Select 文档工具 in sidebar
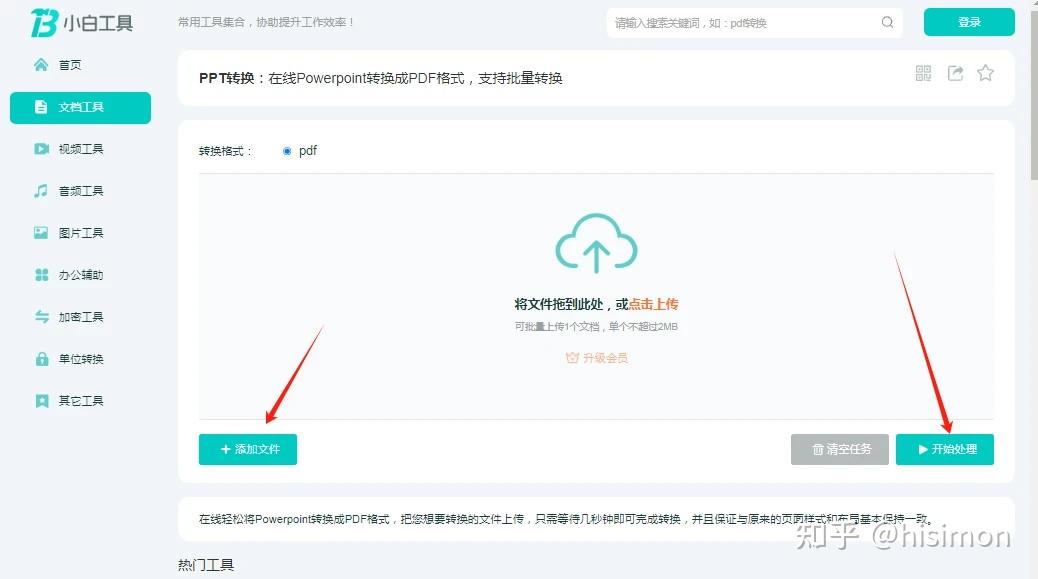The height and width of the screenshot is (579, 1038). pos(80,107)
